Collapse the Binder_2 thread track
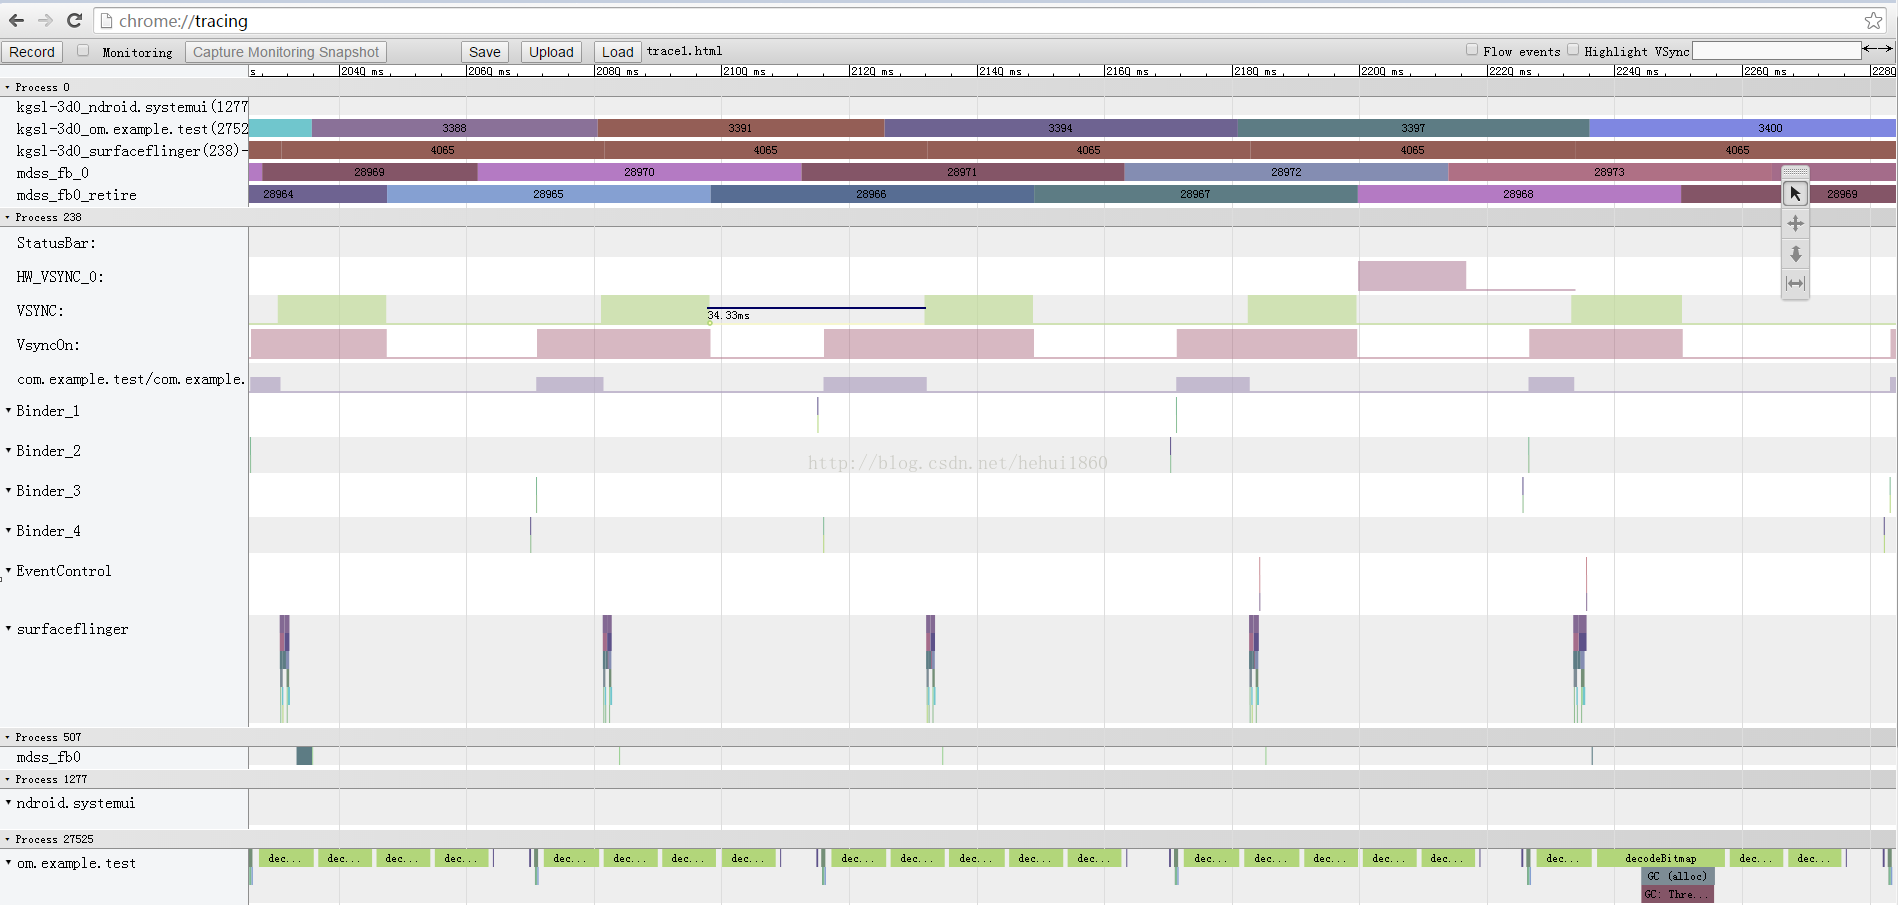The image size is (1898, 905). coord(8,450)
